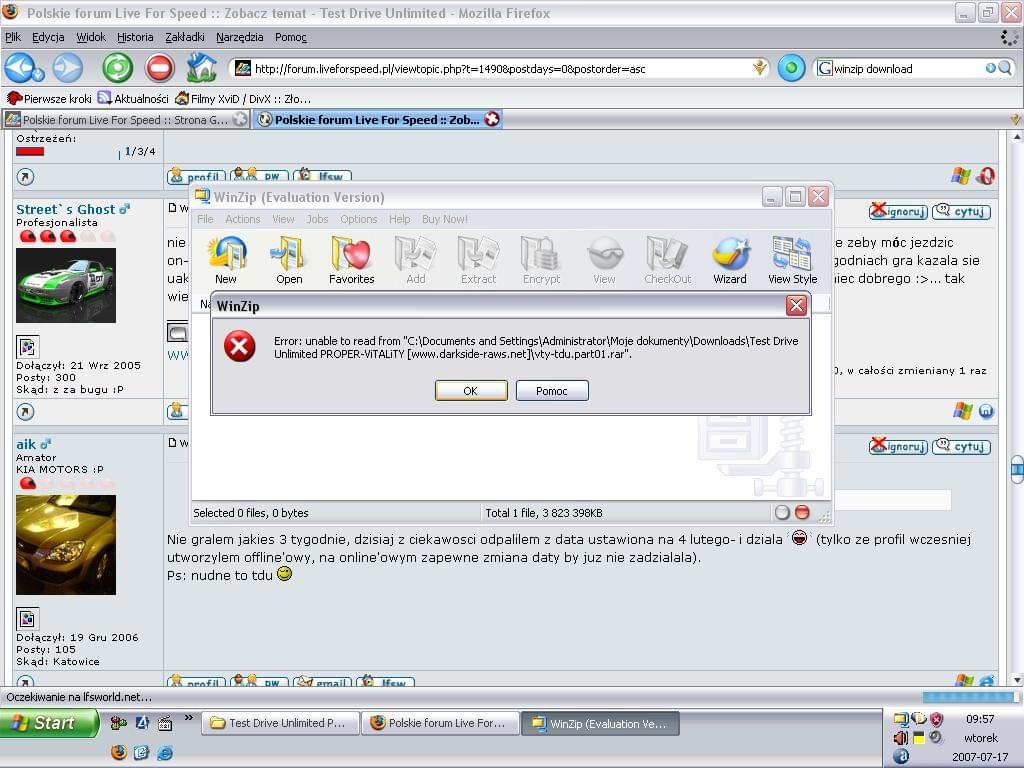The width and height of the screenshot is (1024, 768).
Task: Open the Filmy XviD / DivX bookmark
Action: (243, 99)
